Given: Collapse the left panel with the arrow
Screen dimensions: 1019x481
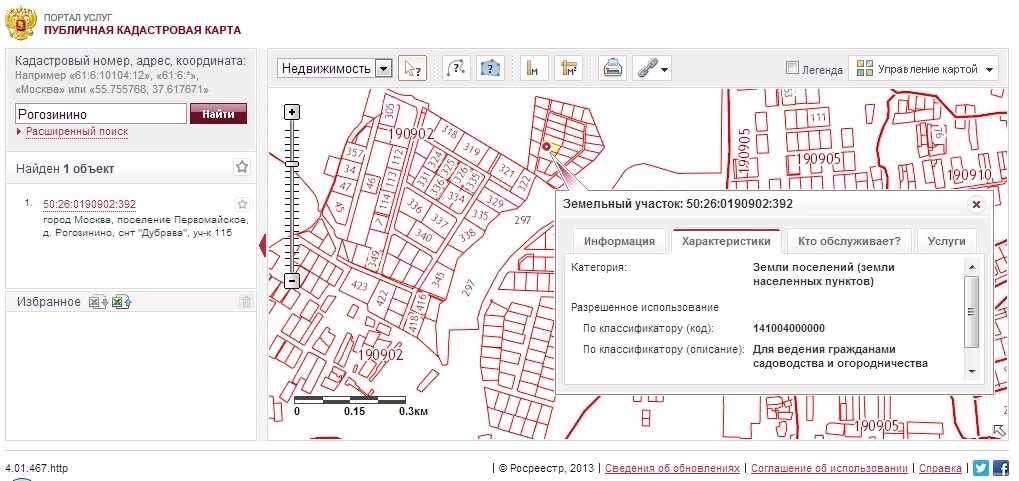Looking at the screenshot, I should click(263, 246).
